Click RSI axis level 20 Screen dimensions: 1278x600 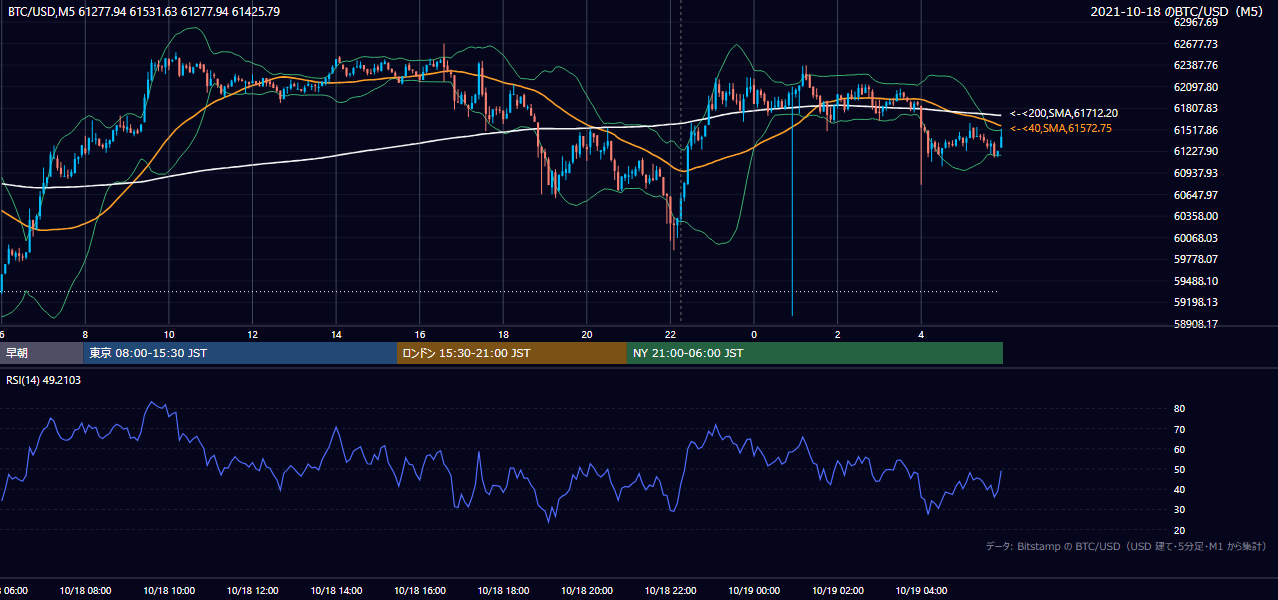point(1180,530)
